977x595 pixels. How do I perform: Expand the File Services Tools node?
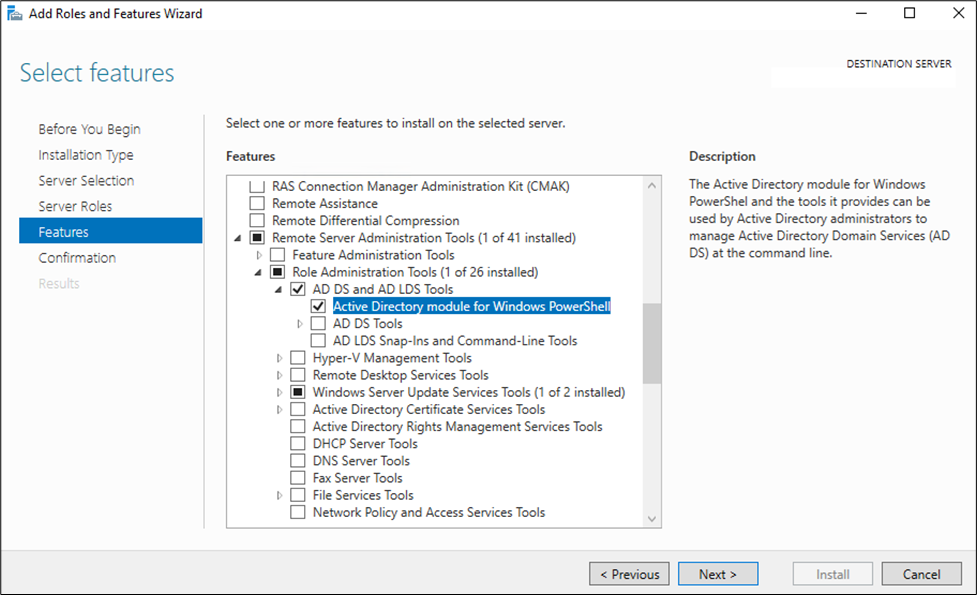pyautogui.click(x=279, y=495)
